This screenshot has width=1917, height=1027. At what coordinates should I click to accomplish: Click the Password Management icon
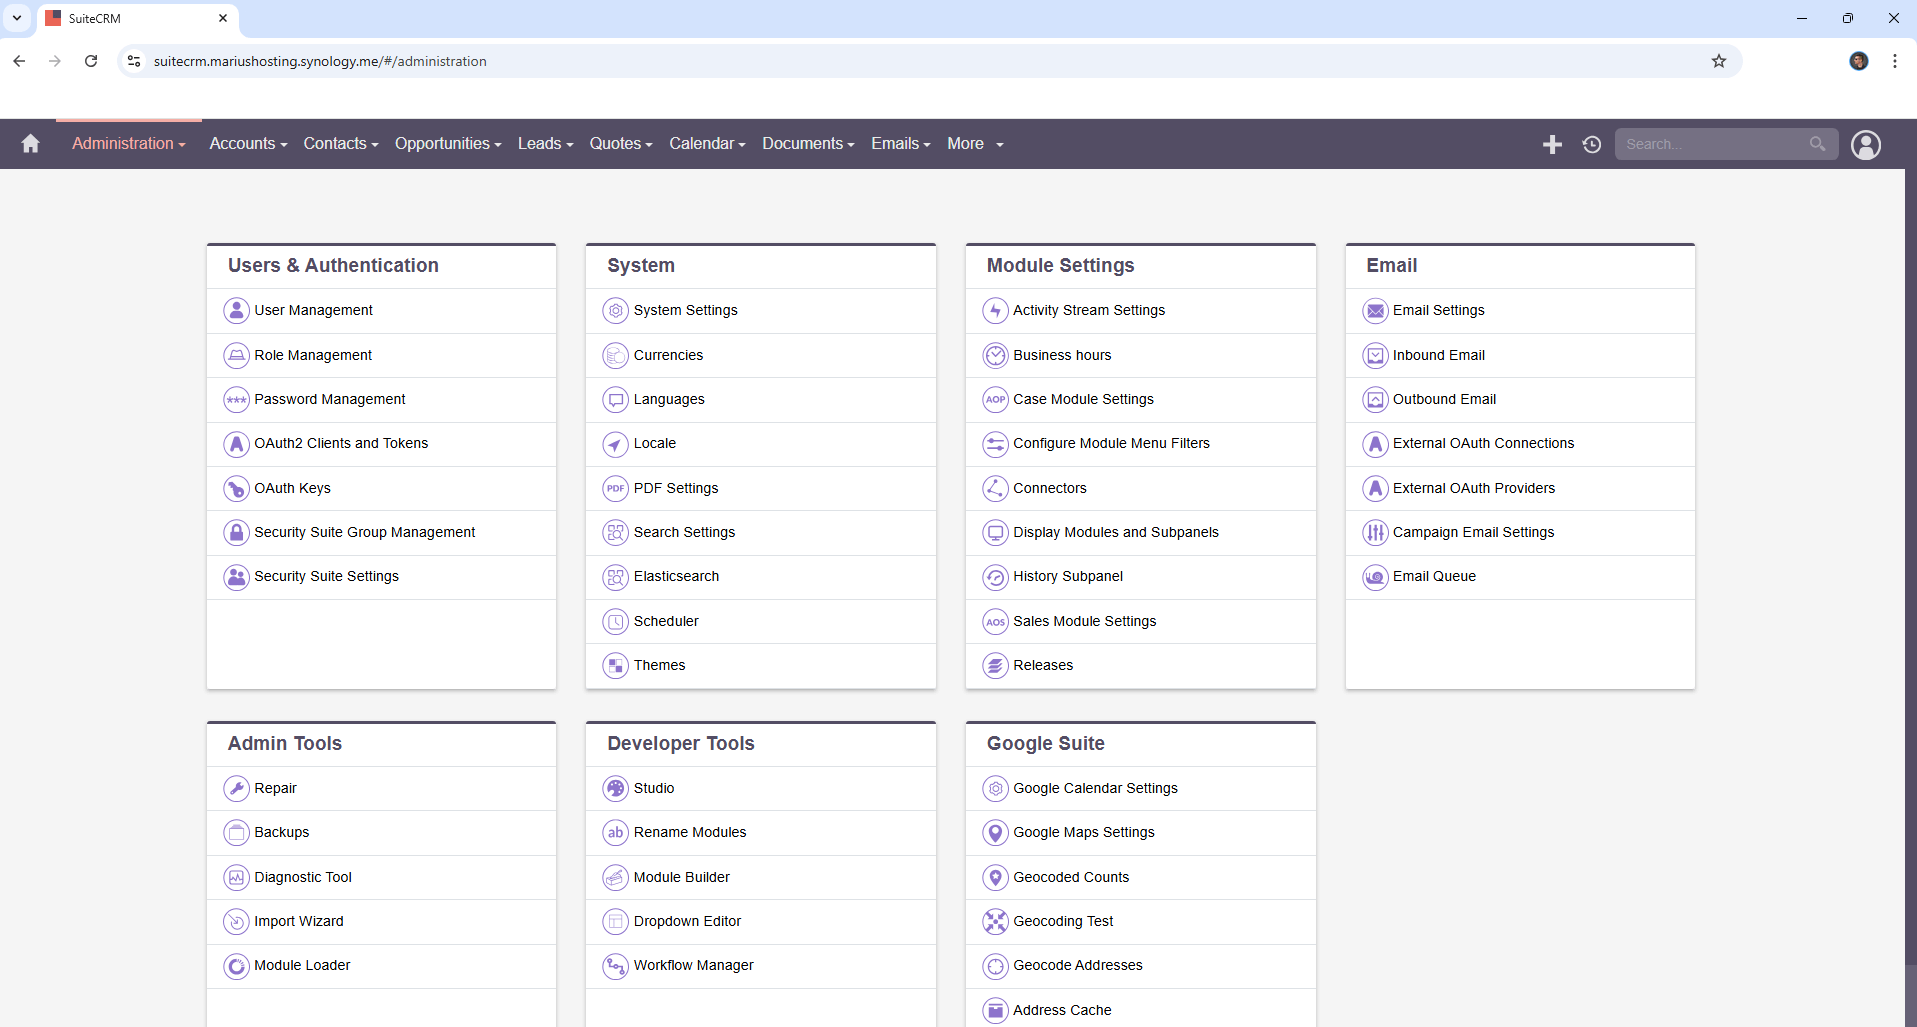point(236,400)
